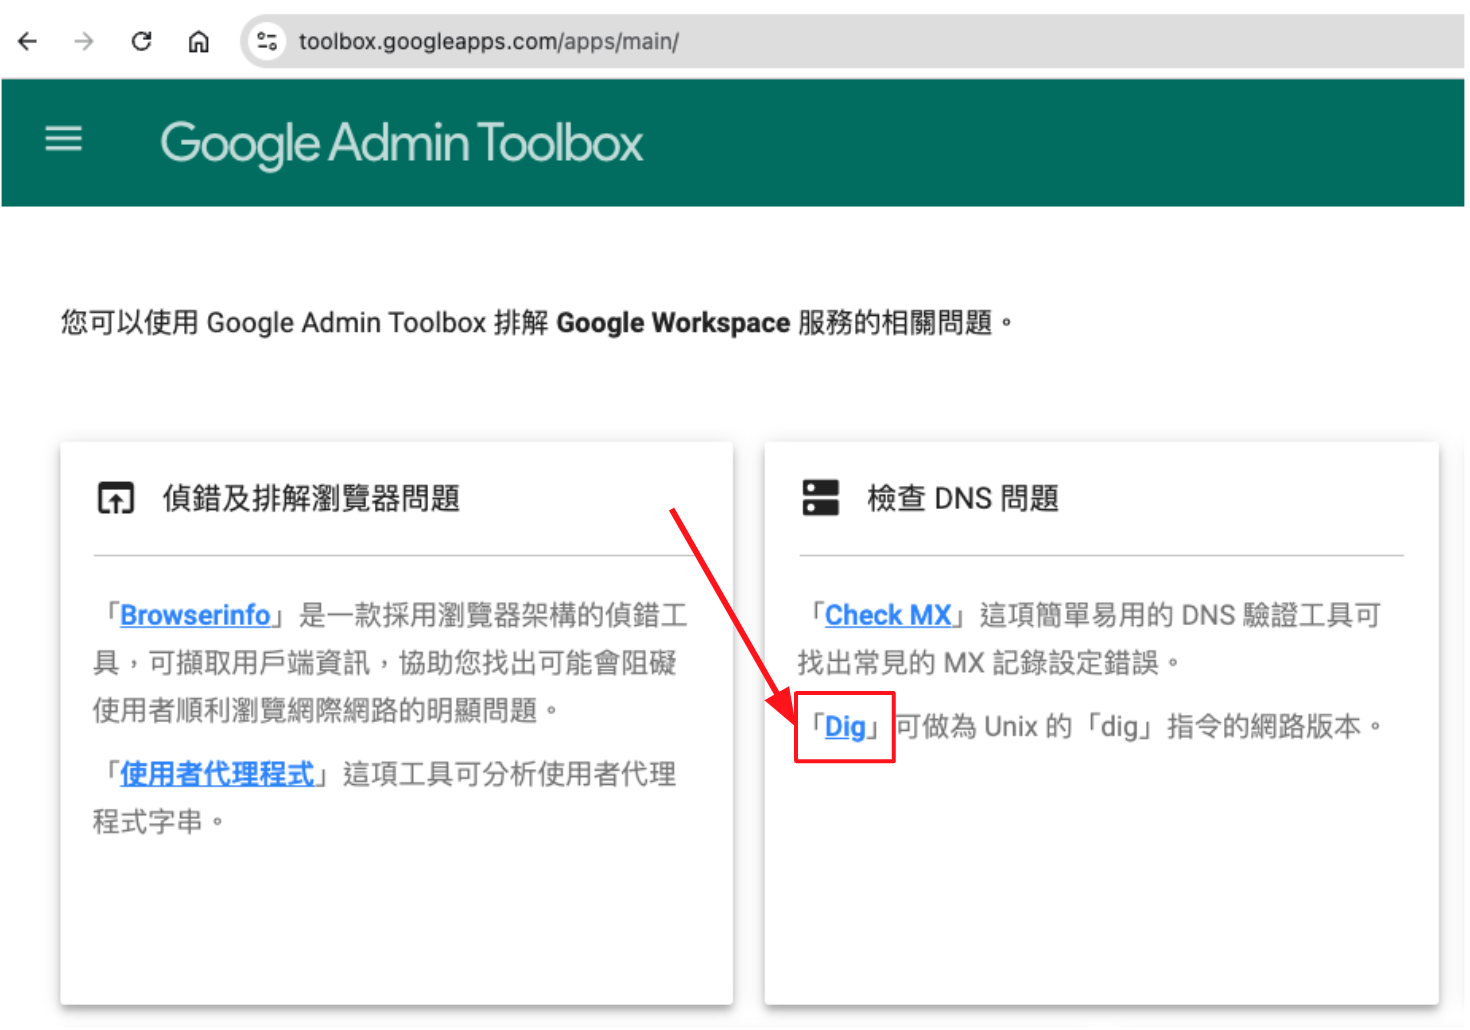
Task: Reload the current page
Action: tap(141, 41)
